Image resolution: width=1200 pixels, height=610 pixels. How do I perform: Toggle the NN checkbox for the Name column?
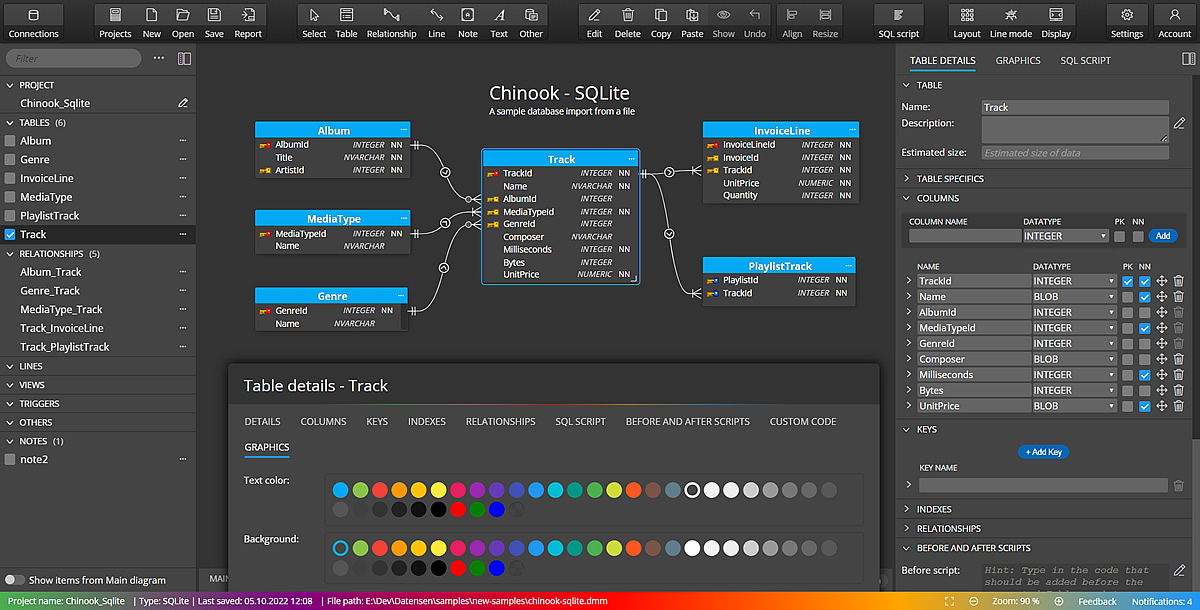(x=1144, y=297)
